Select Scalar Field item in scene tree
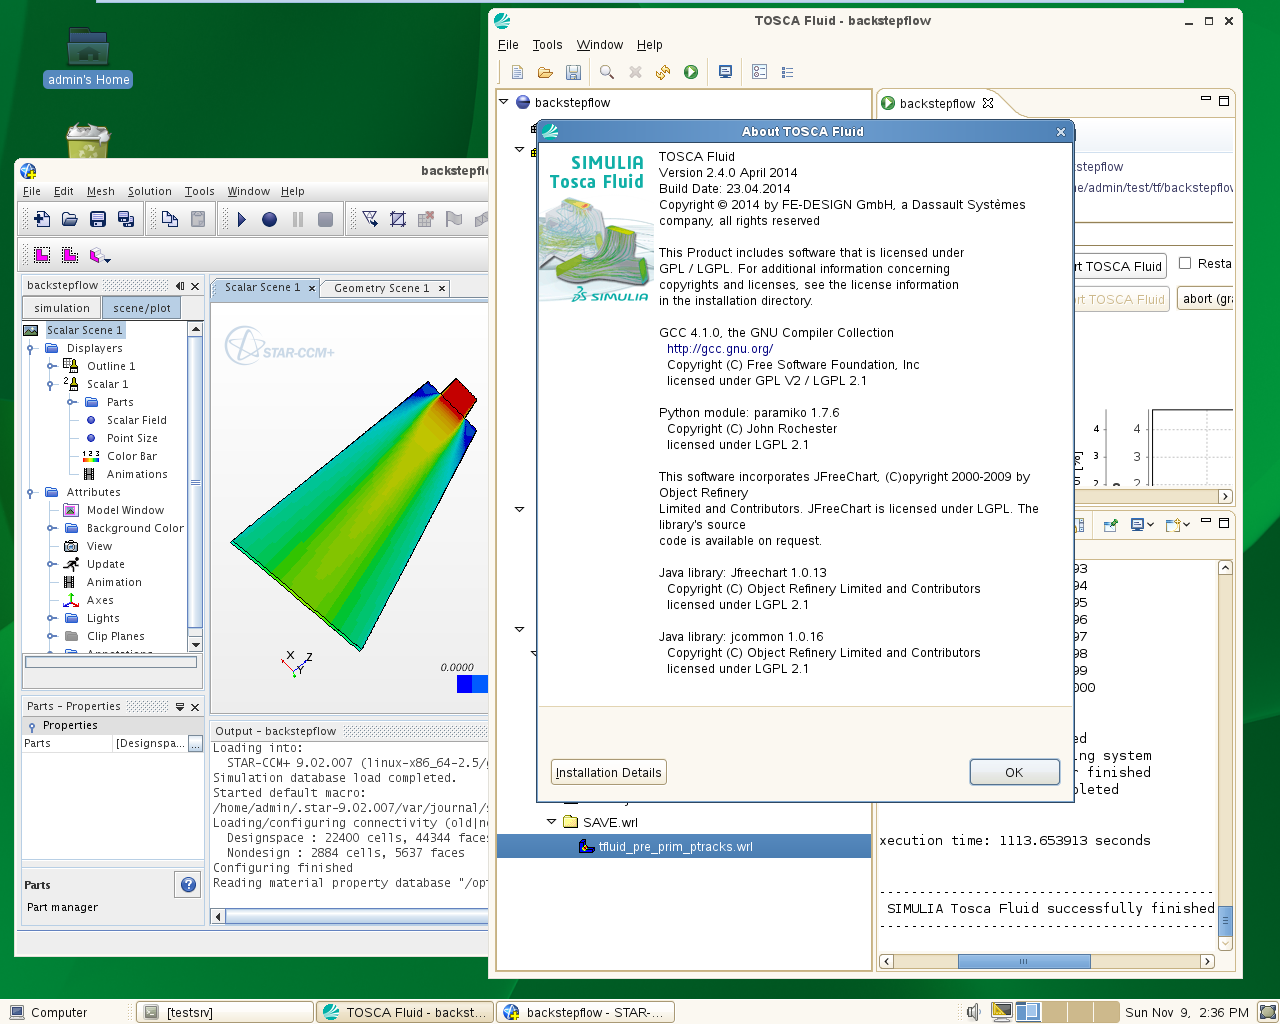1280x1024 pixels. [137, 420]
